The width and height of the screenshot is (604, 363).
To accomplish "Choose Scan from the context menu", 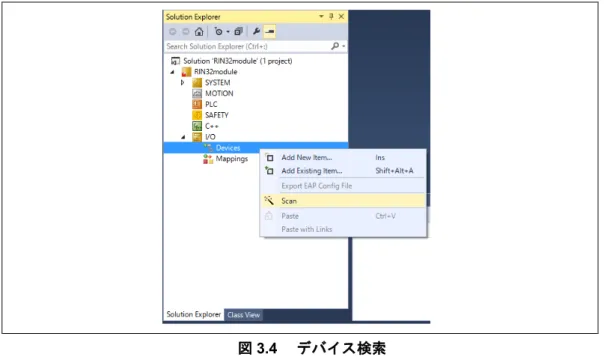I will 343,201.
